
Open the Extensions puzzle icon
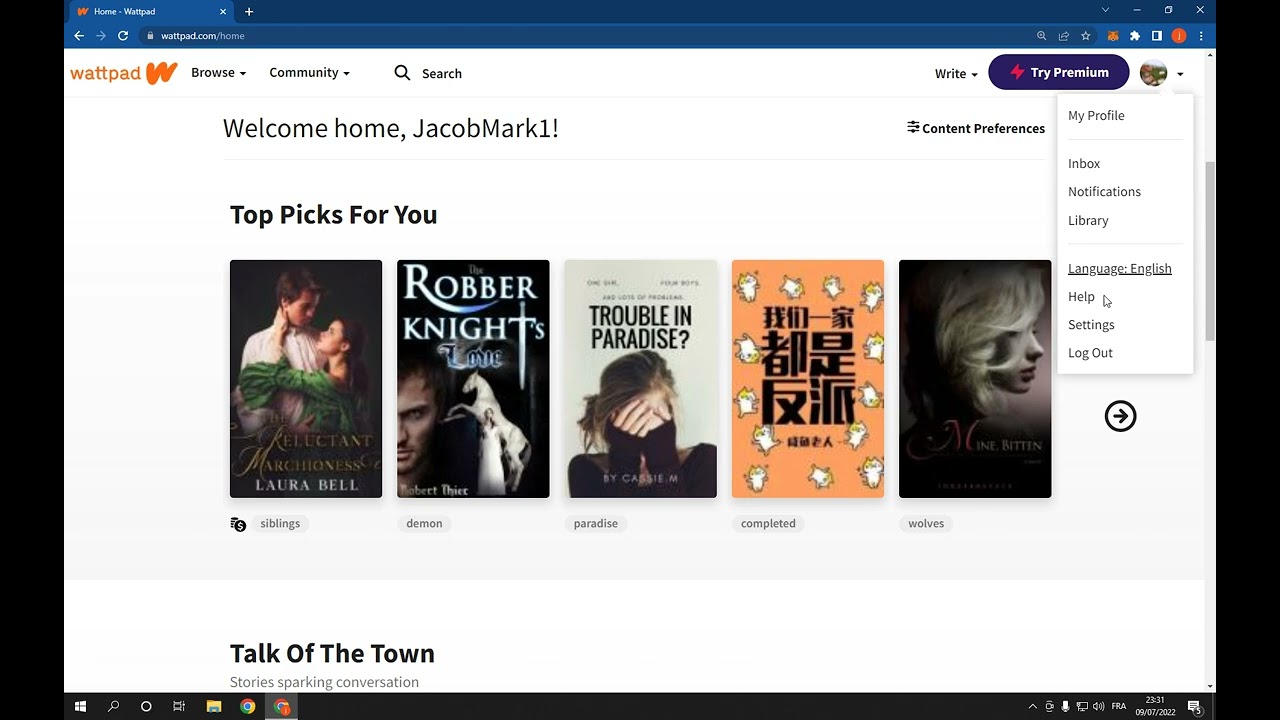click(1135, 36)
